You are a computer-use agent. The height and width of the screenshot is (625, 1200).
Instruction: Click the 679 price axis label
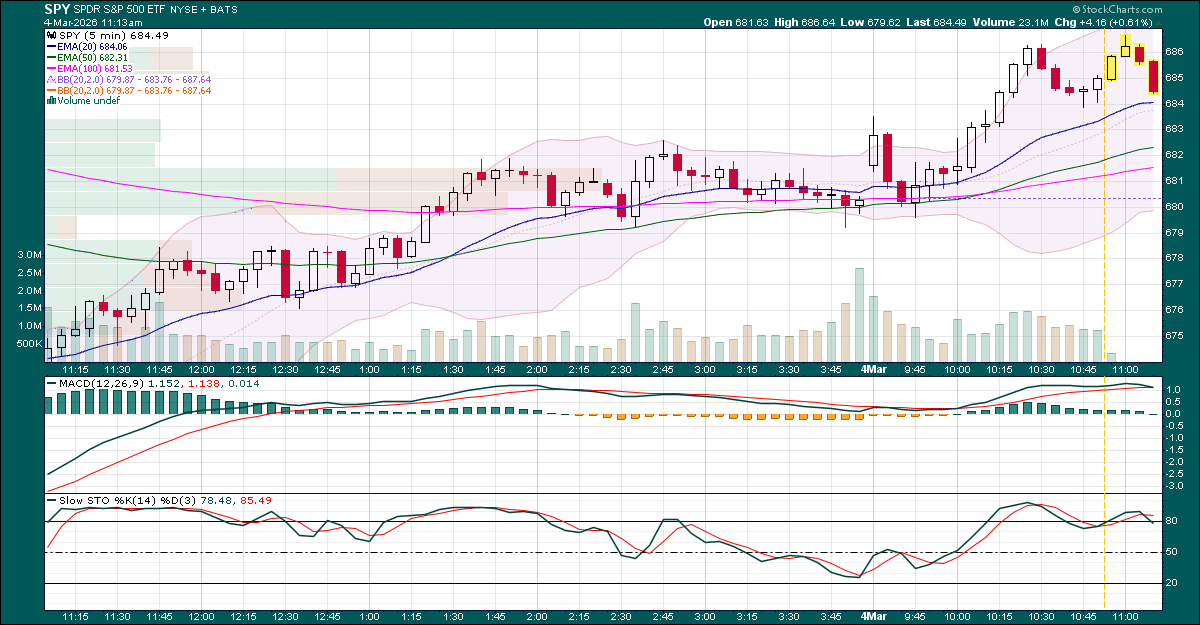1176,233
